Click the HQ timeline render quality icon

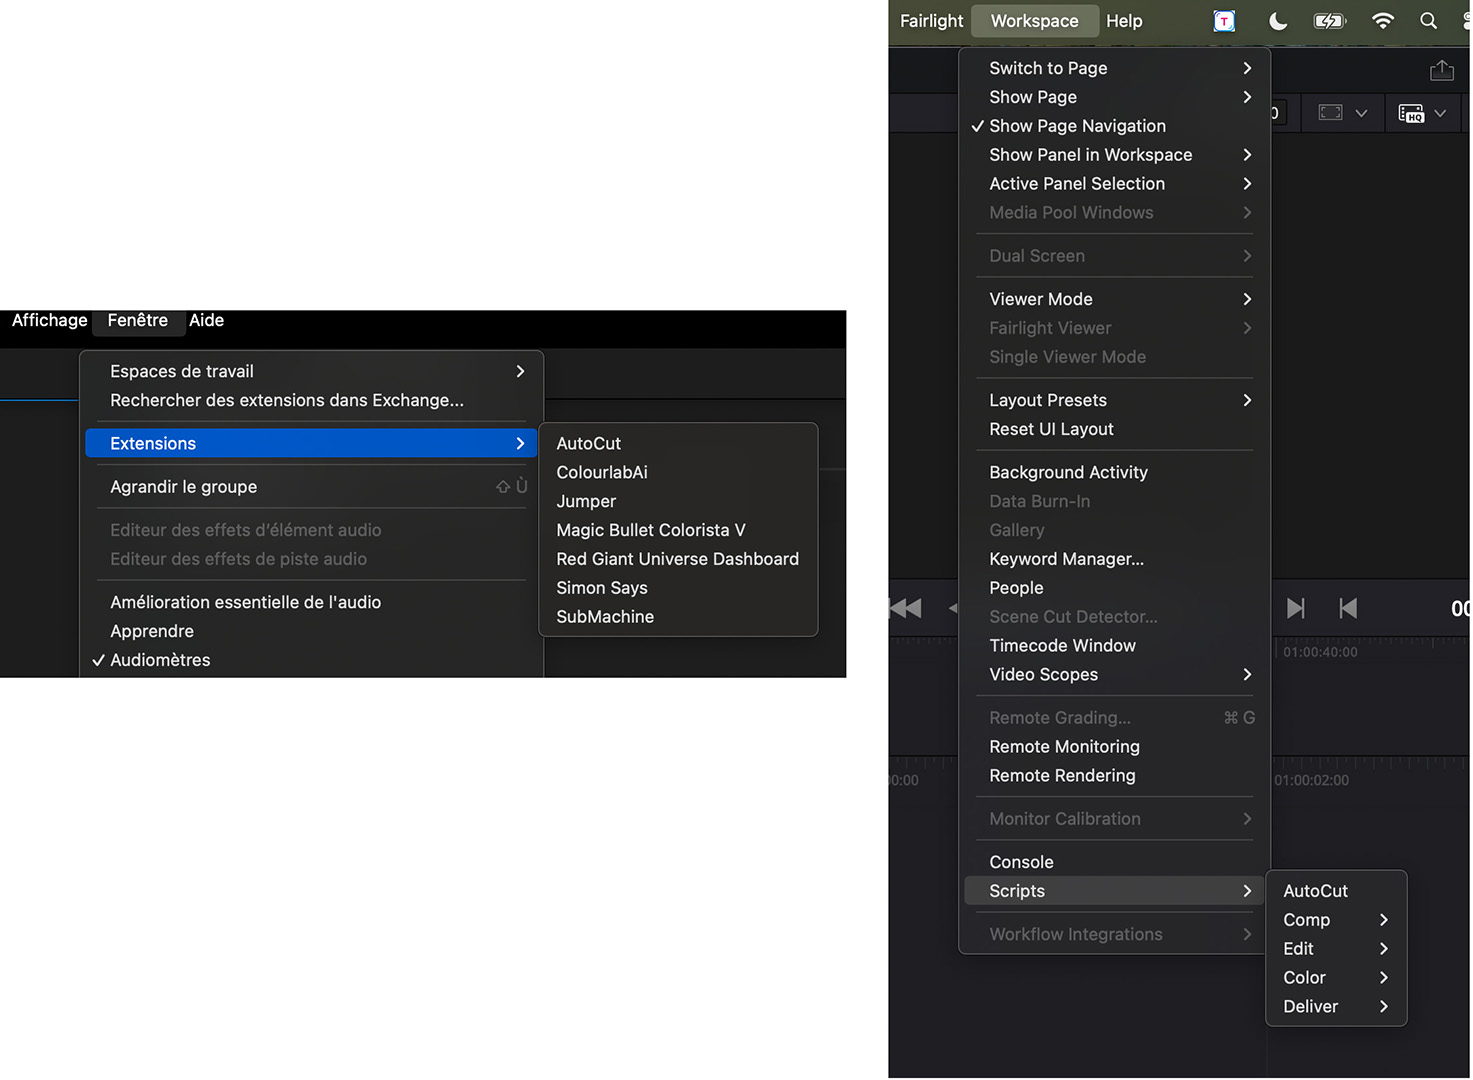pyautogui.click(x=1410, y=113)
